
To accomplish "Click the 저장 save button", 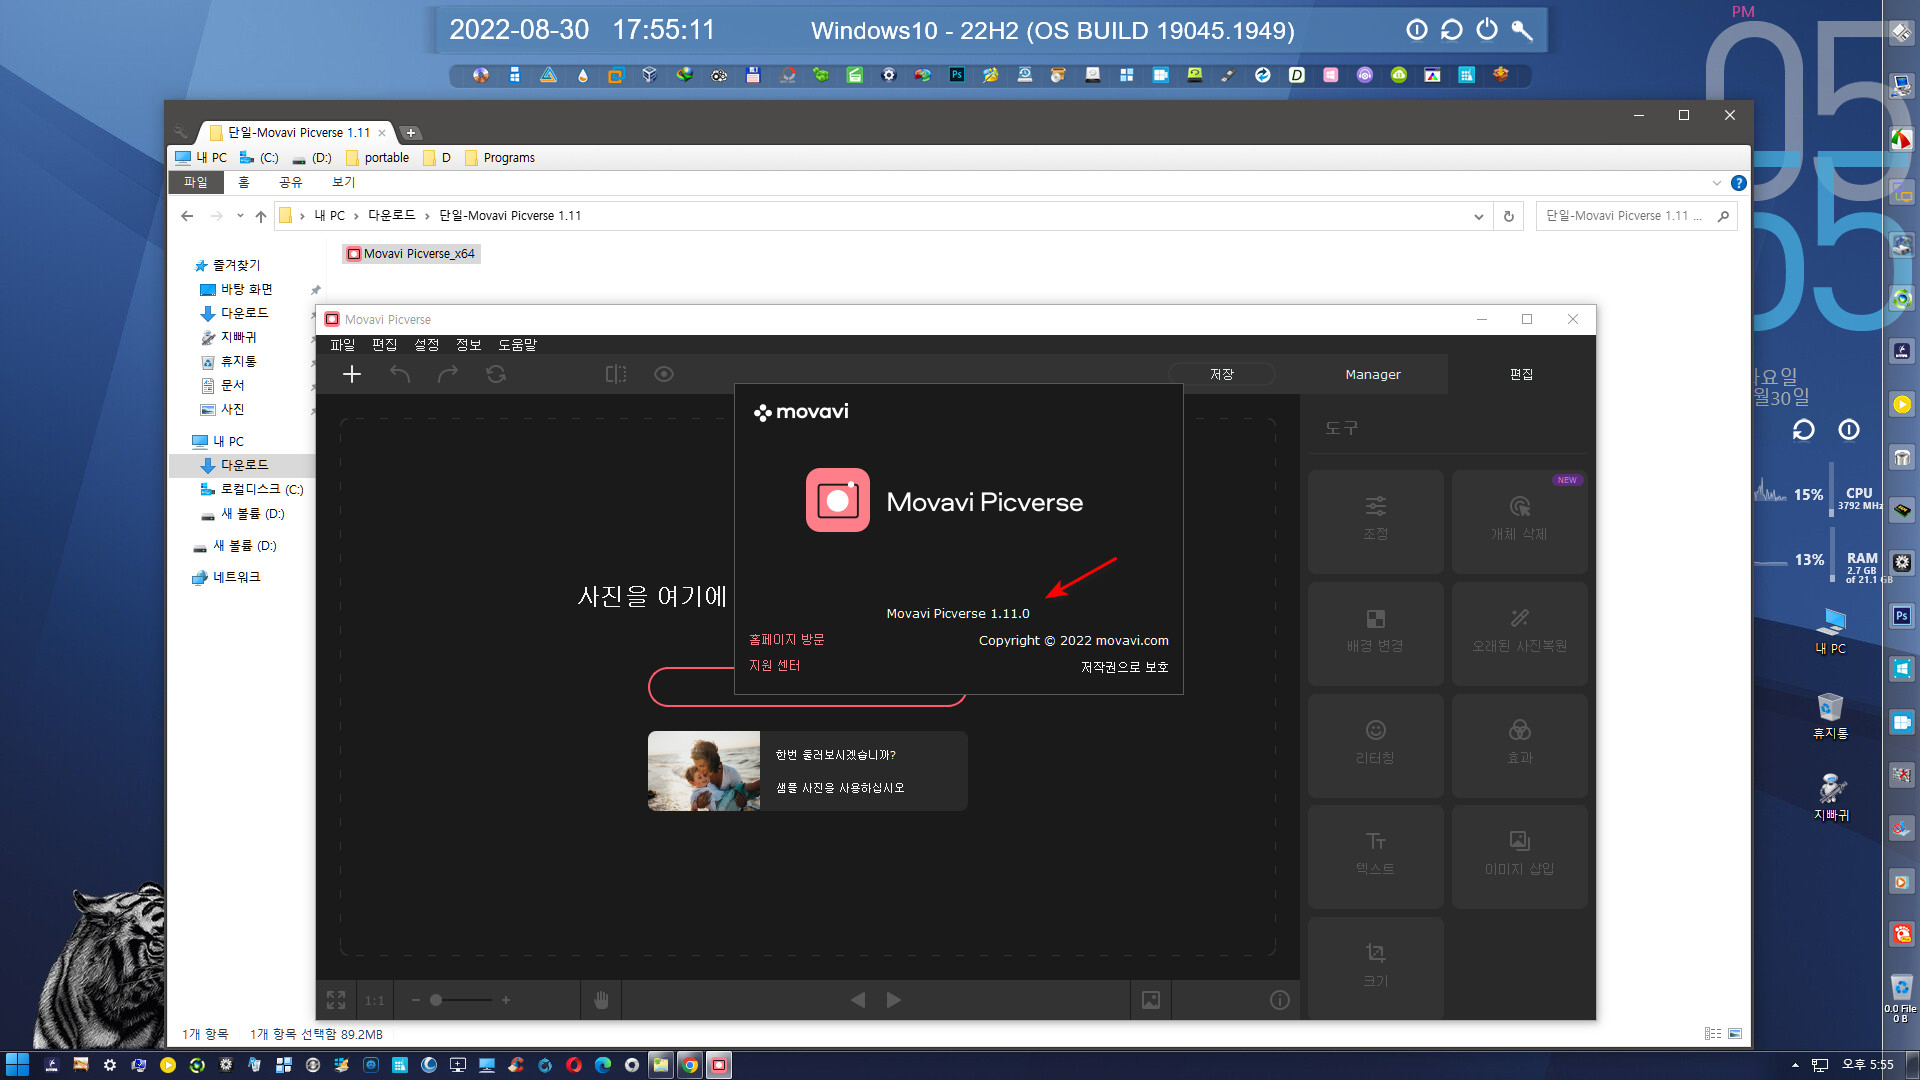I will (1222, 374).
